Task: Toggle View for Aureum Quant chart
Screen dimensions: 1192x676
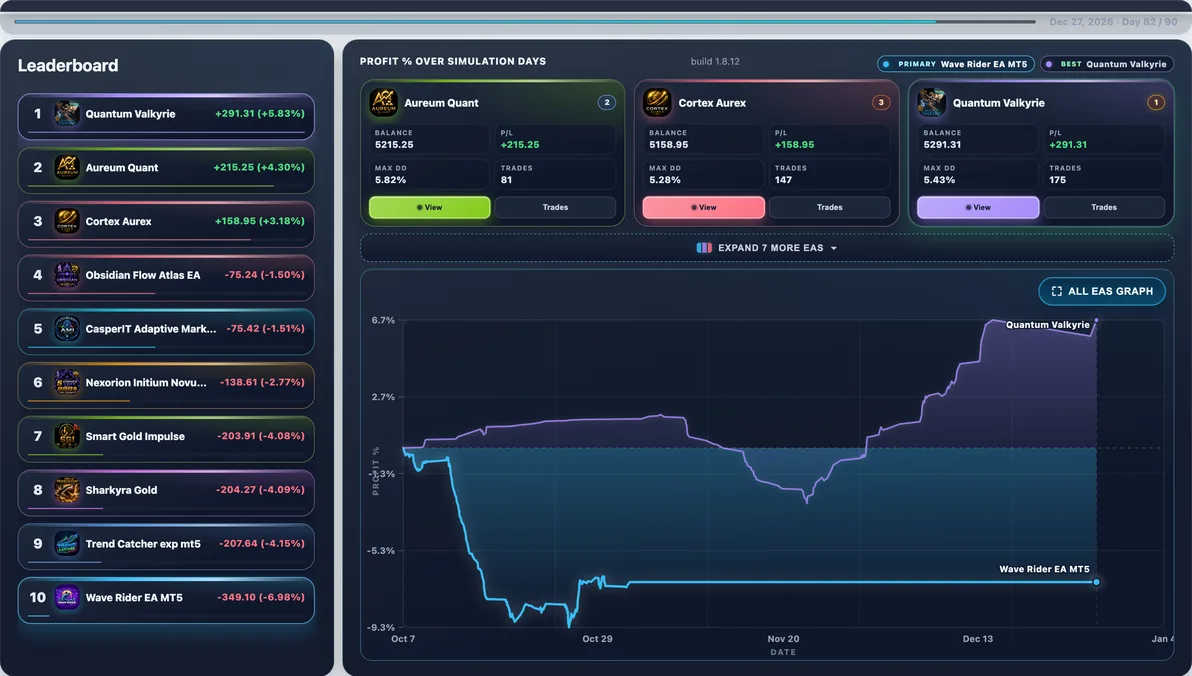Action: click(430, 208)
